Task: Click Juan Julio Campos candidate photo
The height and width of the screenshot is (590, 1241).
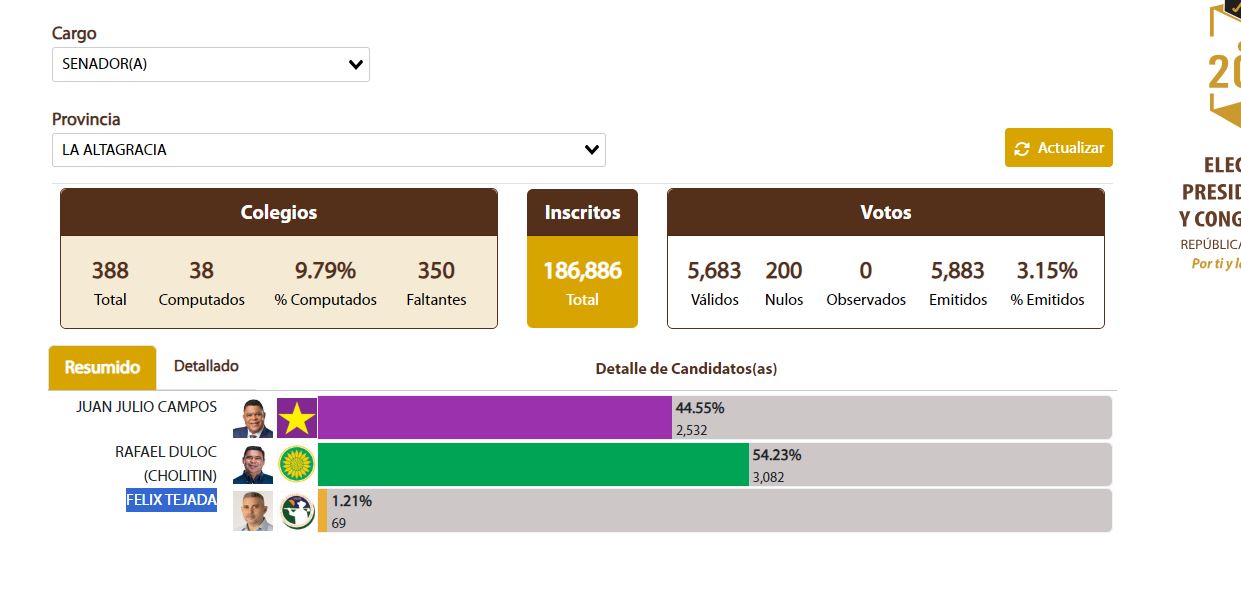Action: coord(253,418)
